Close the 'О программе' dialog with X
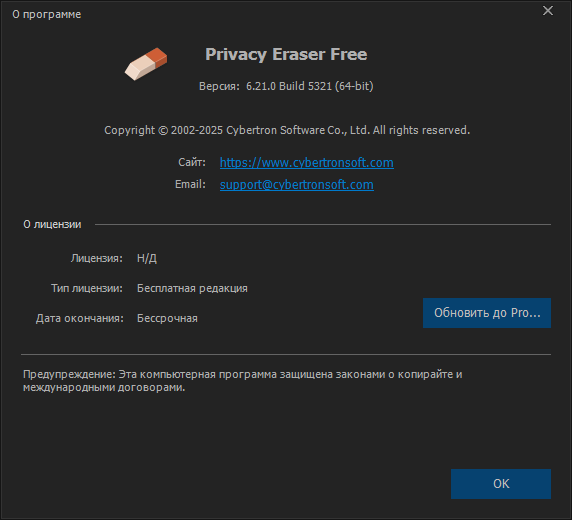Screen dimensions: 572x520 pyautogui.click(x=548, y=11)
